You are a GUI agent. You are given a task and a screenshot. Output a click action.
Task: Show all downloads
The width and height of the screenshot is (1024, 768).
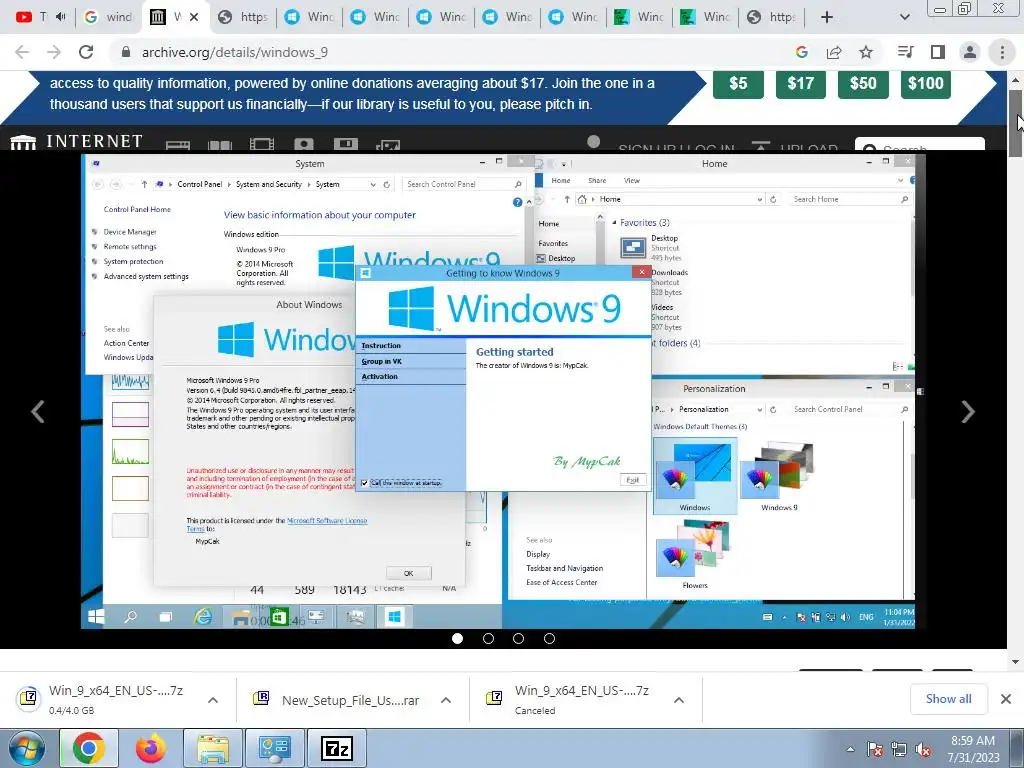[x=948, y=699]
